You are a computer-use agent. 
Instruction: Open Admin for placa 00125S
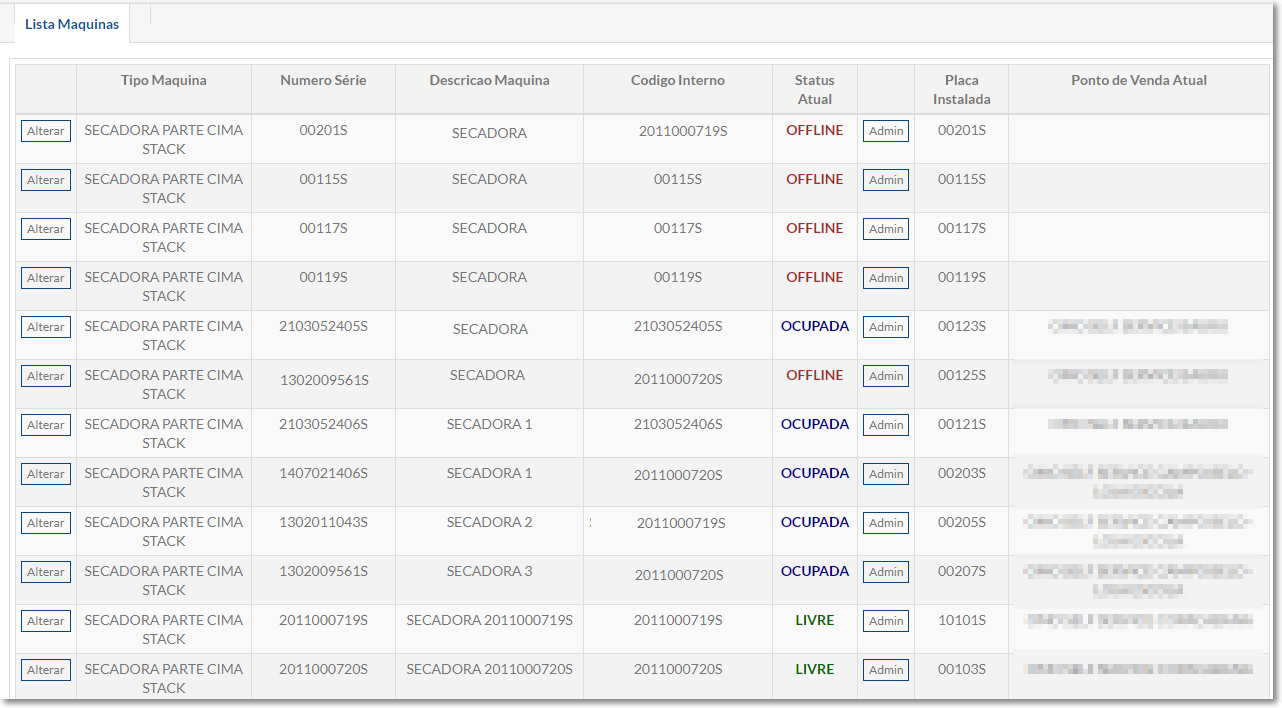pos(885,376)
